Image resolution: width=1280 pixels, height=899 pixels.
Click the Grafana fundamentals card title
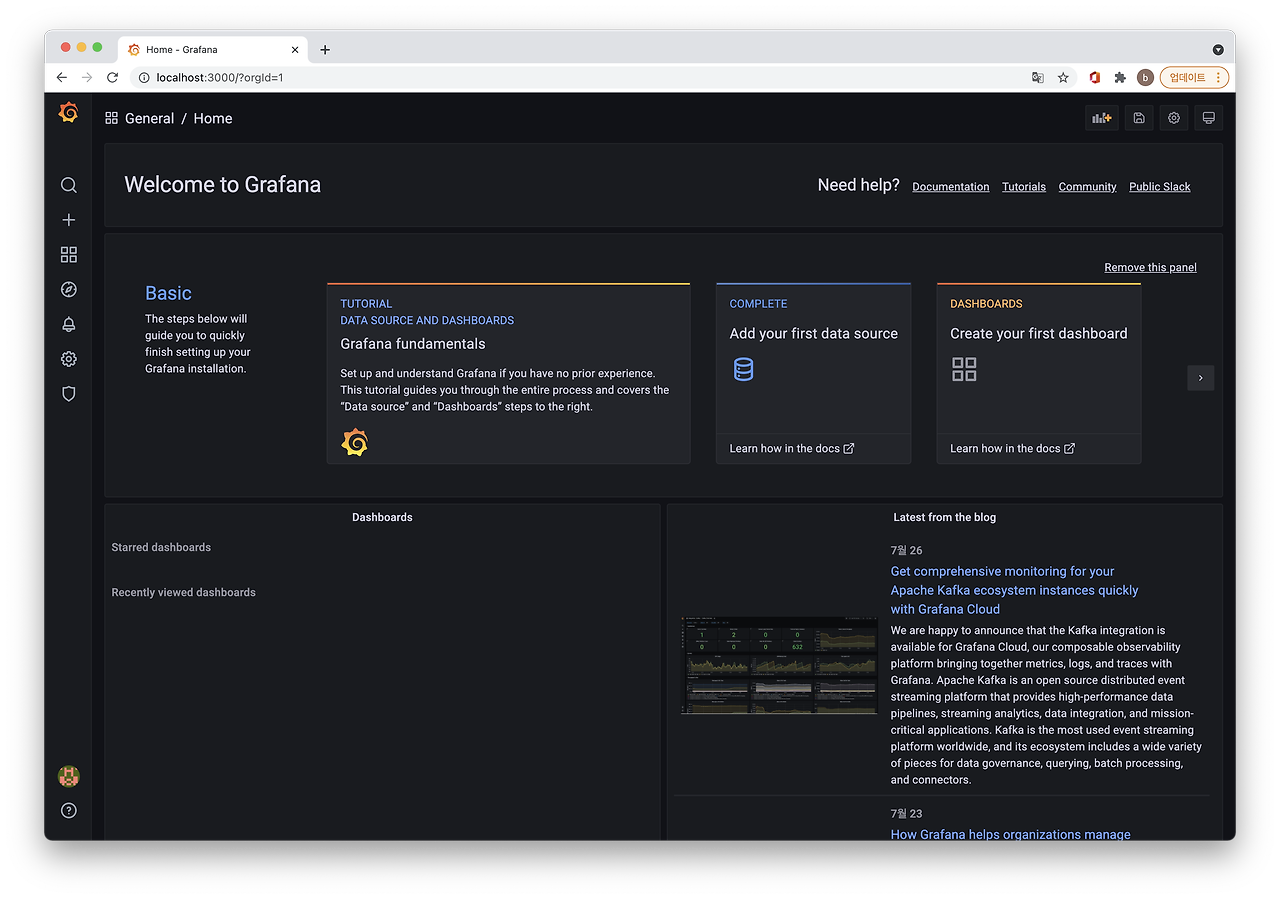tap(413, 344)
